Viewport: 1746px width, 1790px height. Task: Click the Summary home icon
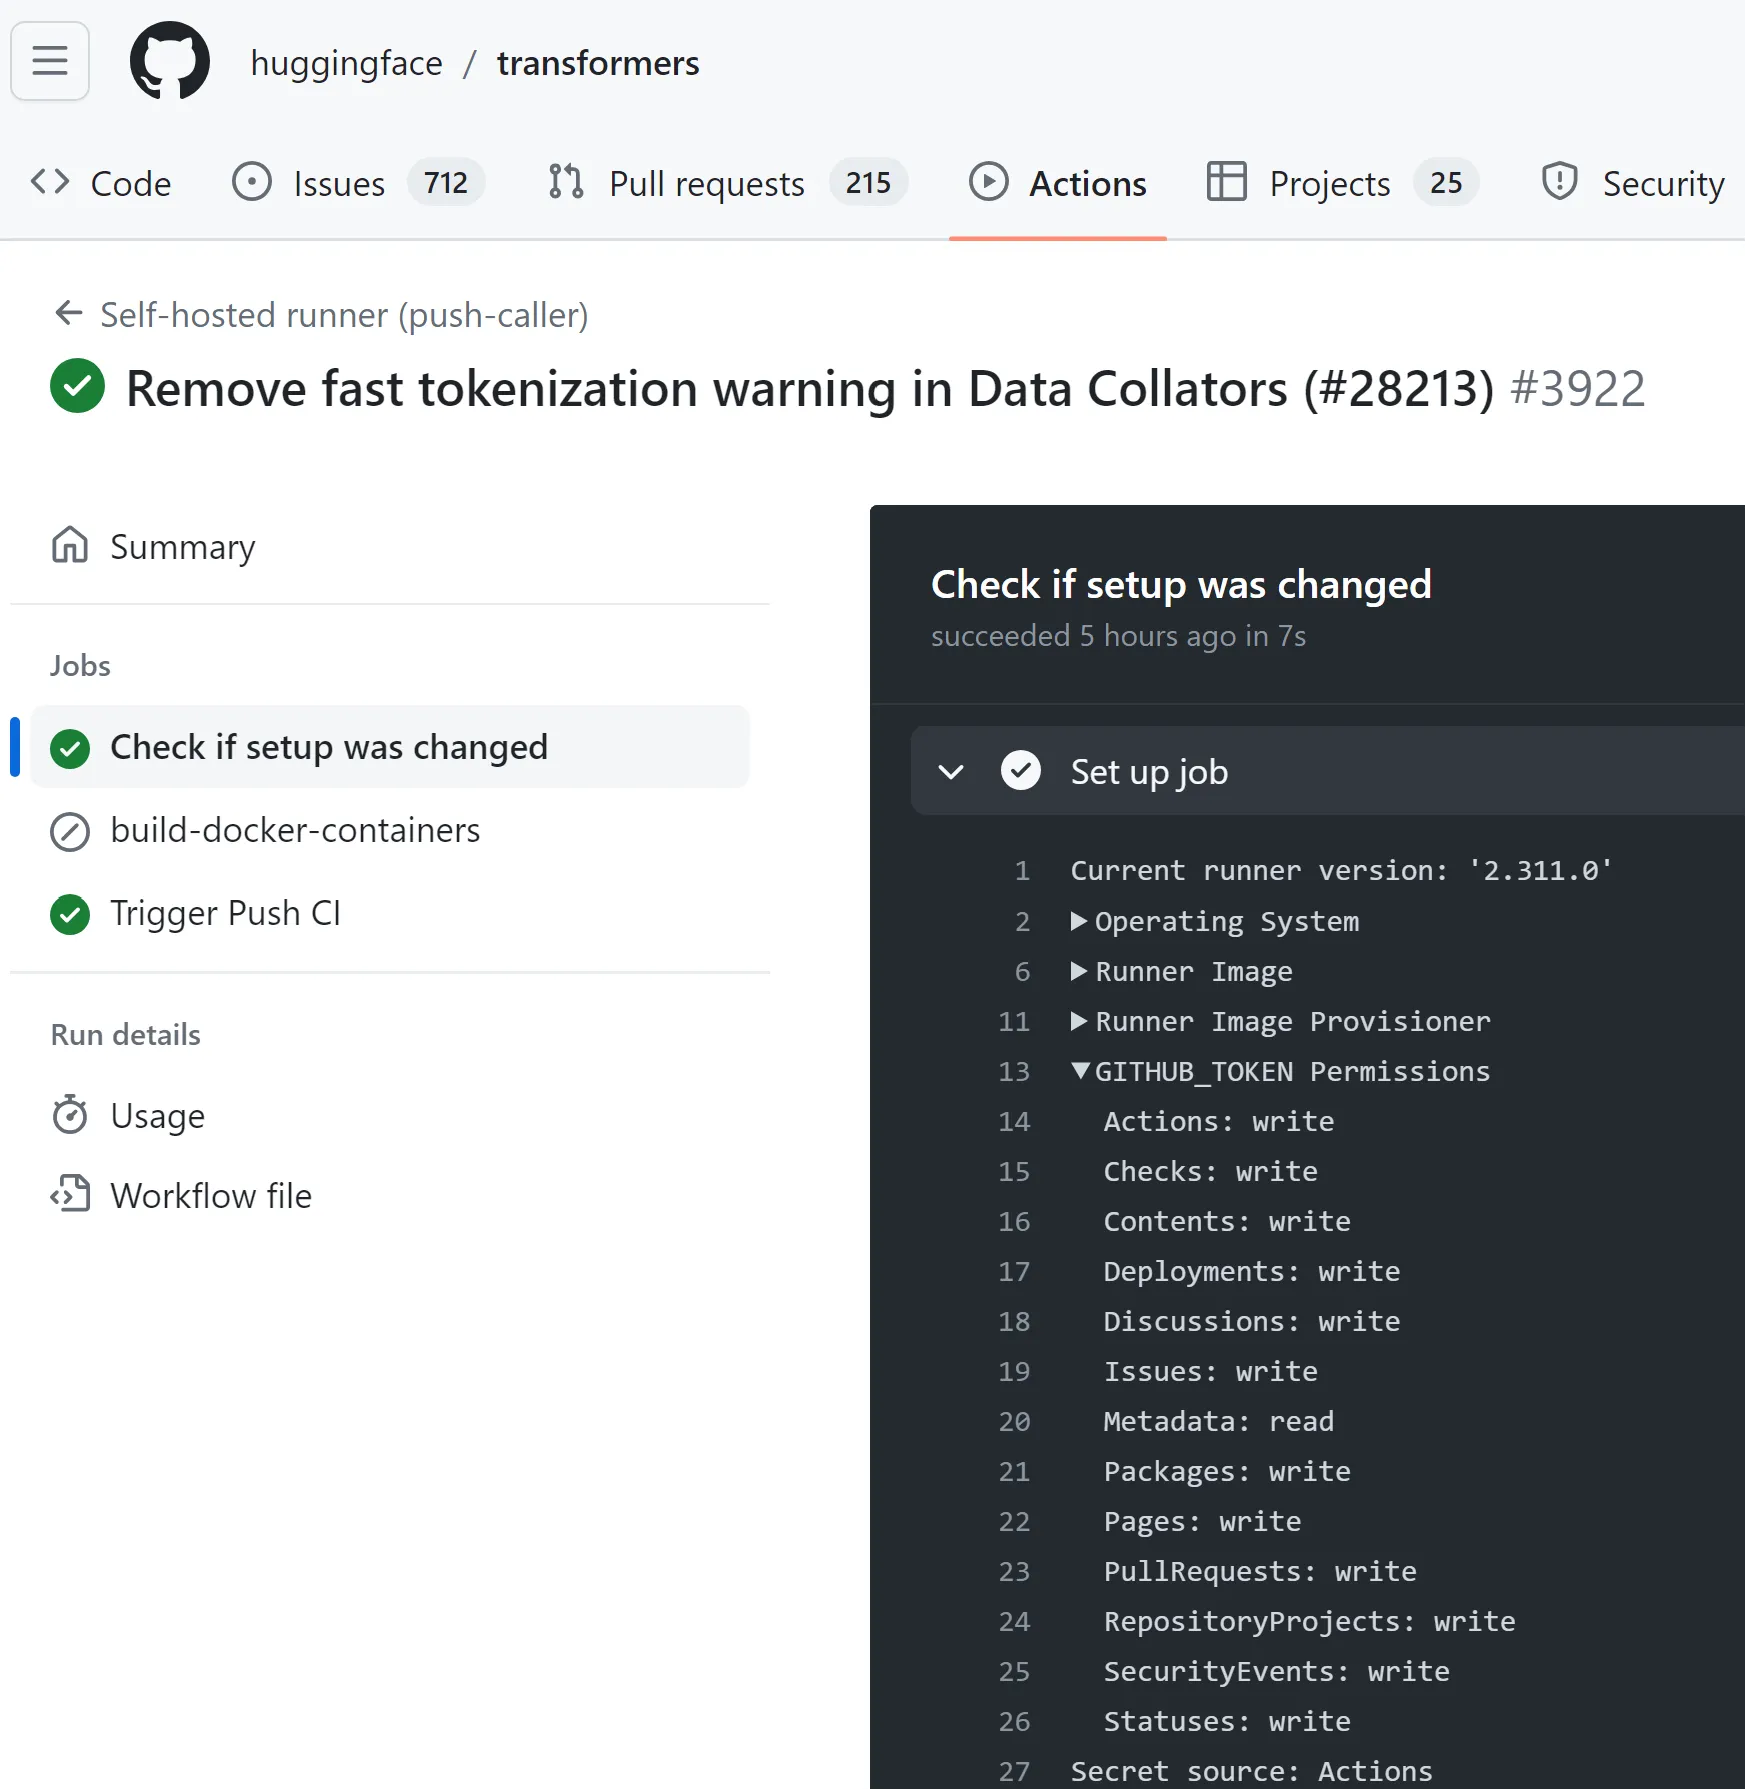70,546
